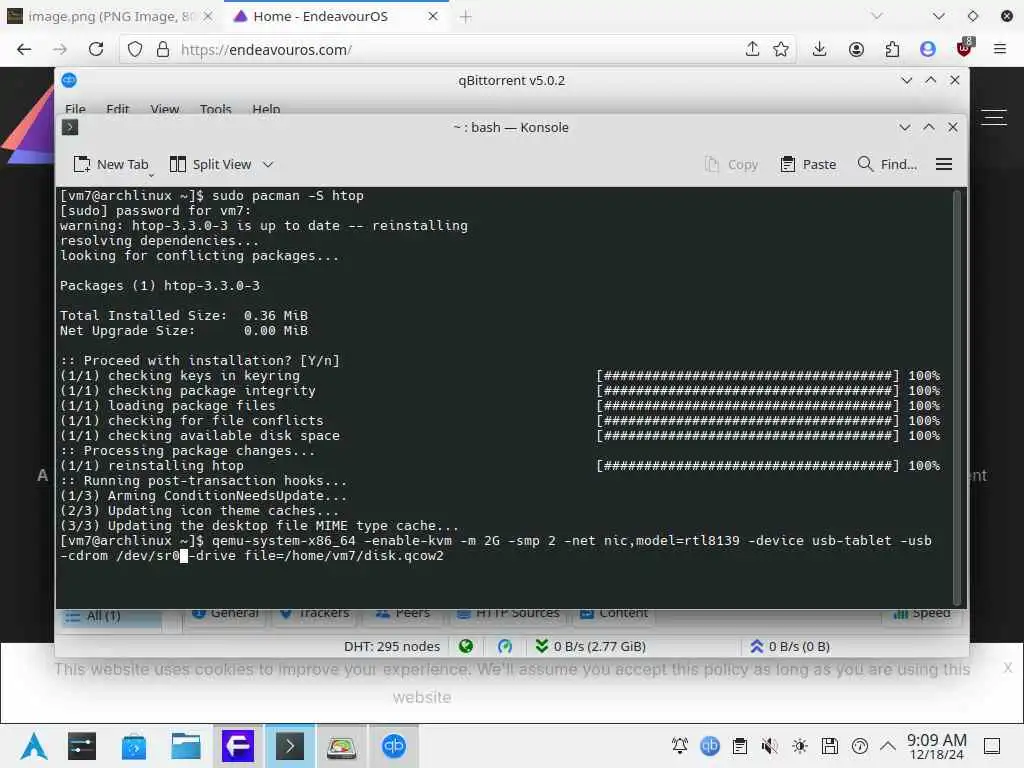Select the All (1) filter in qBittorrent

pos(112,616)
